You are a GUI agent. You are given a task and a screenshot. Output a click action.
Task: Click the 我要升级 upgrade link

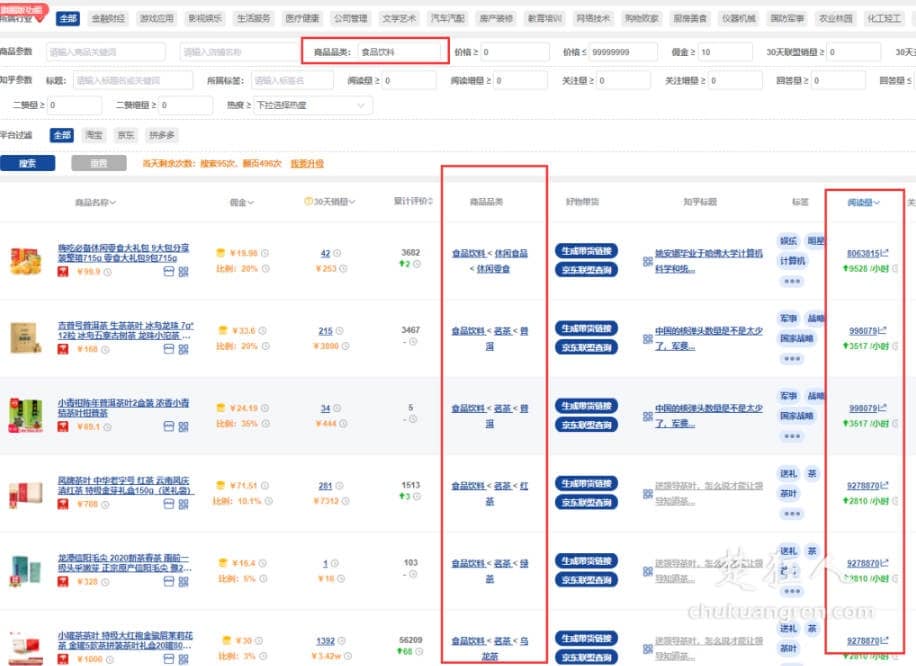coord(307,163)
